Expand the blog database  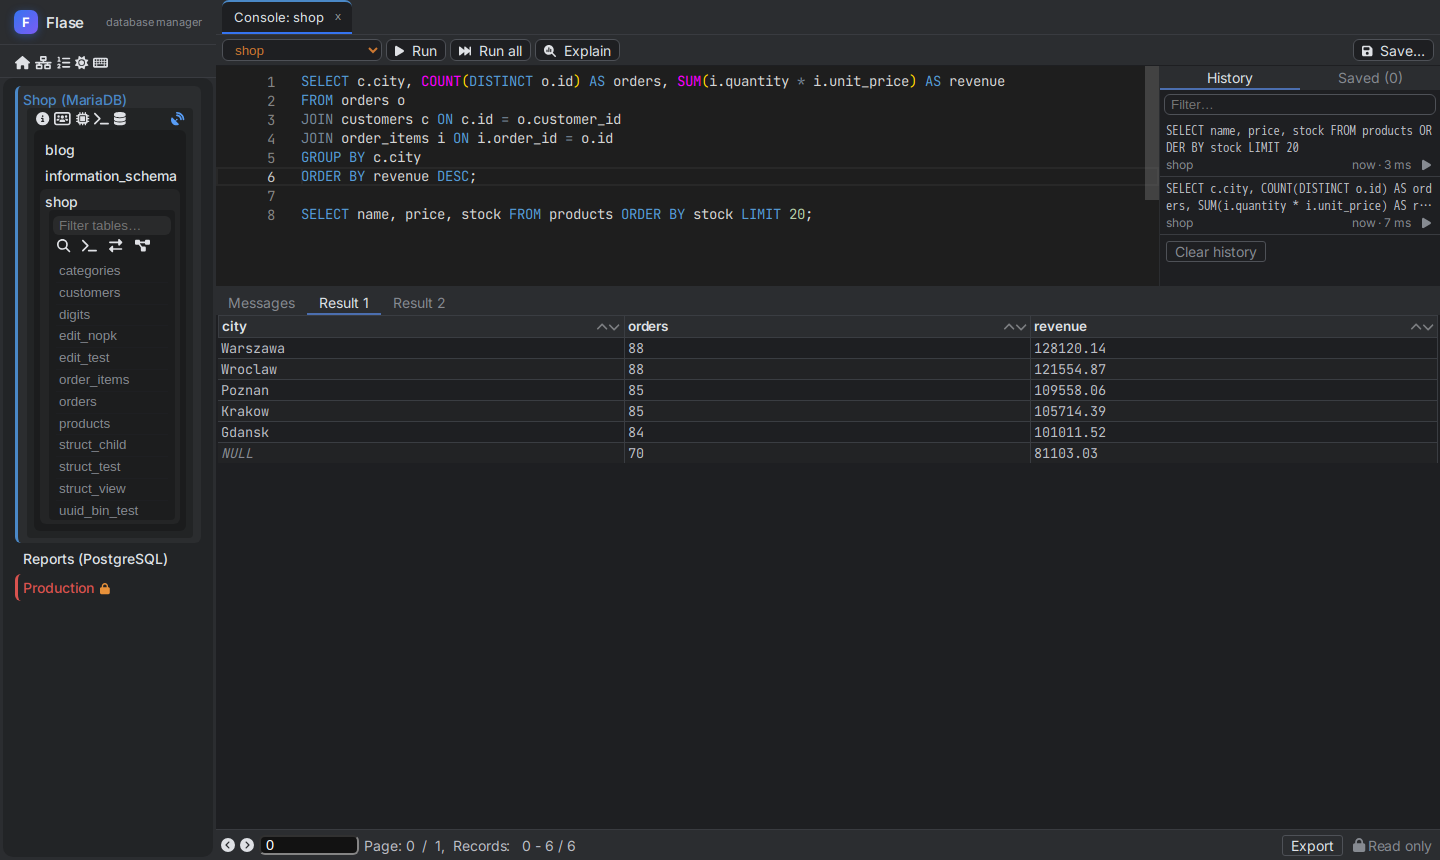point(60,150)
